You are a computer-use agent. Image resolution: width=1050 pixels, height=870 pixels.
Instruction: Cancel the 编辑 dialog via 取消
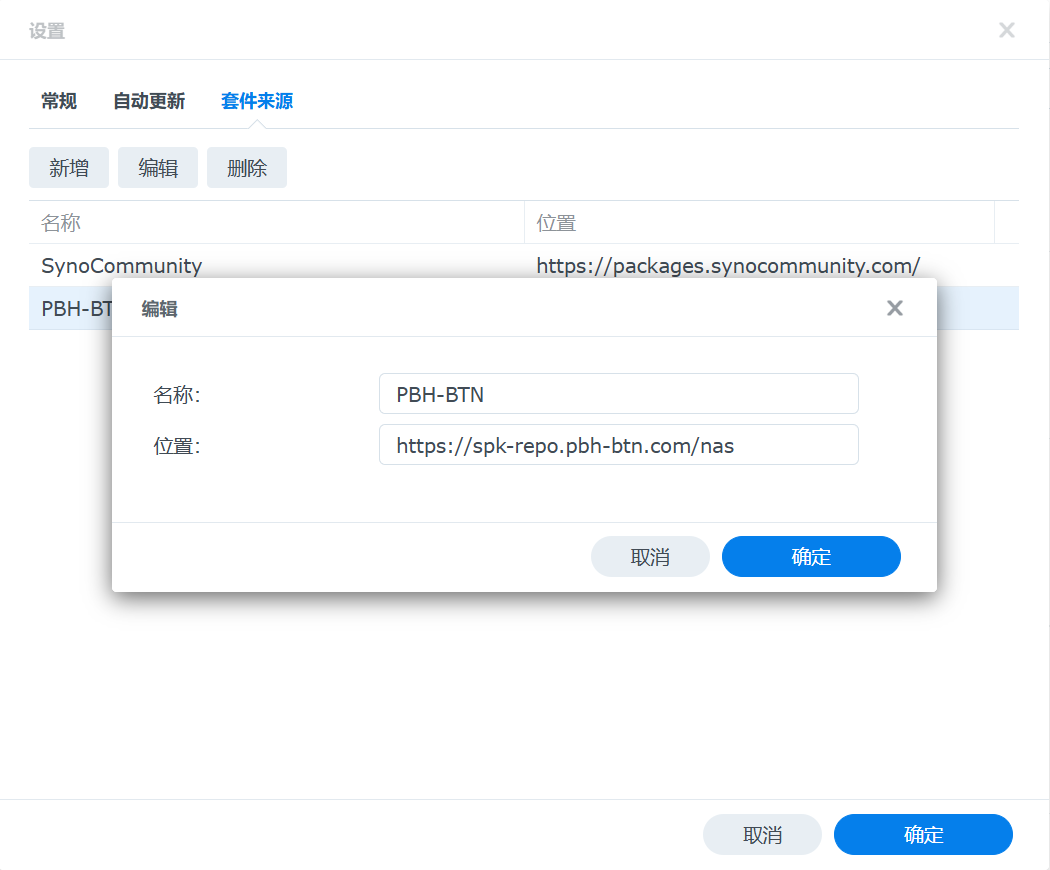[x=650, y=557]
